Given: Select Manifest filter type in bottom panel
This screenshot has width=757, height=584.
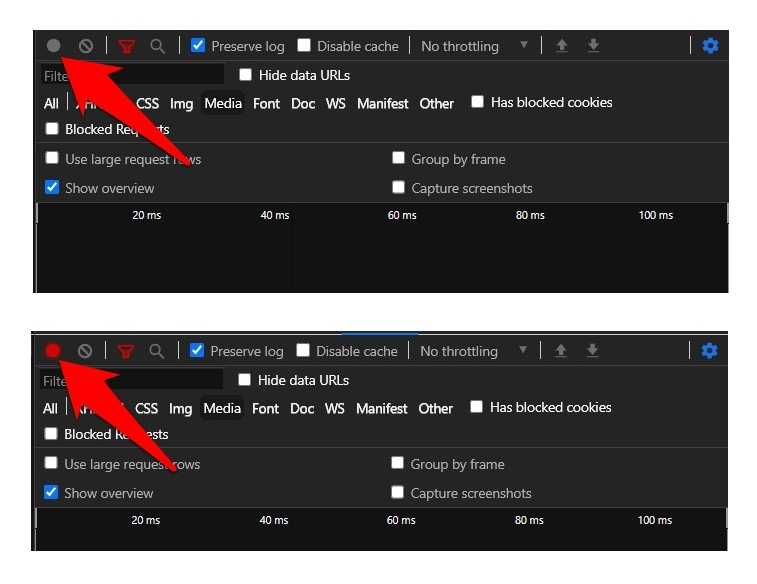Looking at the screenshot, I should tap(382, 409).
